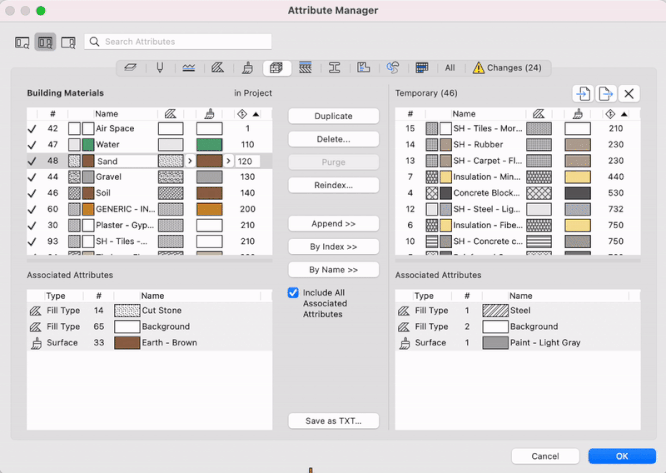Open the MEP Systems attribute tab

tap(393, 68)
